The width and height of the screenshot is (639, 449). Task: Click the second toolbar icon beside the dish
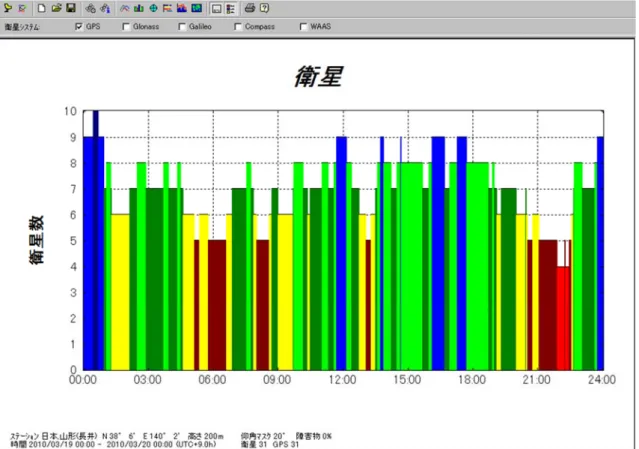point(22,8)
